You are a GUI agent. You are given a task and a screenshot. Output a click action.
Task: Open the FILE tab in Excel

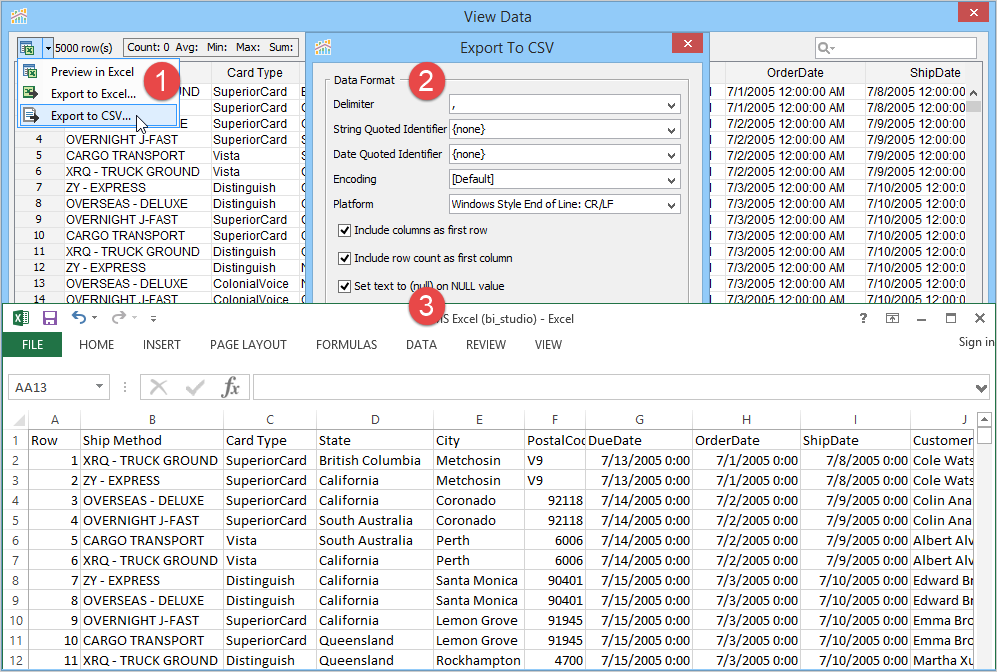32,345
